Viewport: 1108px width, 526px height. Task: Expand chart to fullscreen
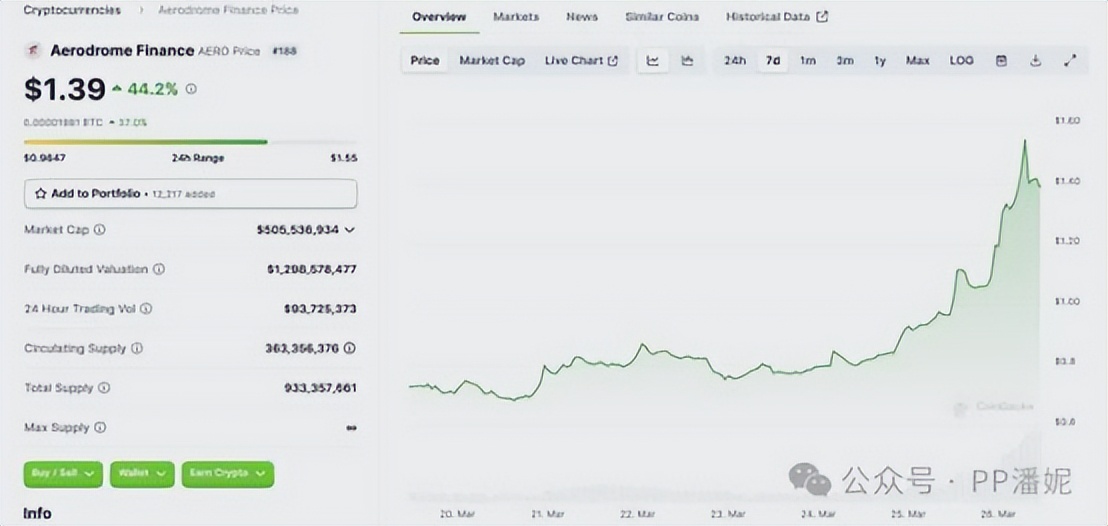pos(1069,61)
